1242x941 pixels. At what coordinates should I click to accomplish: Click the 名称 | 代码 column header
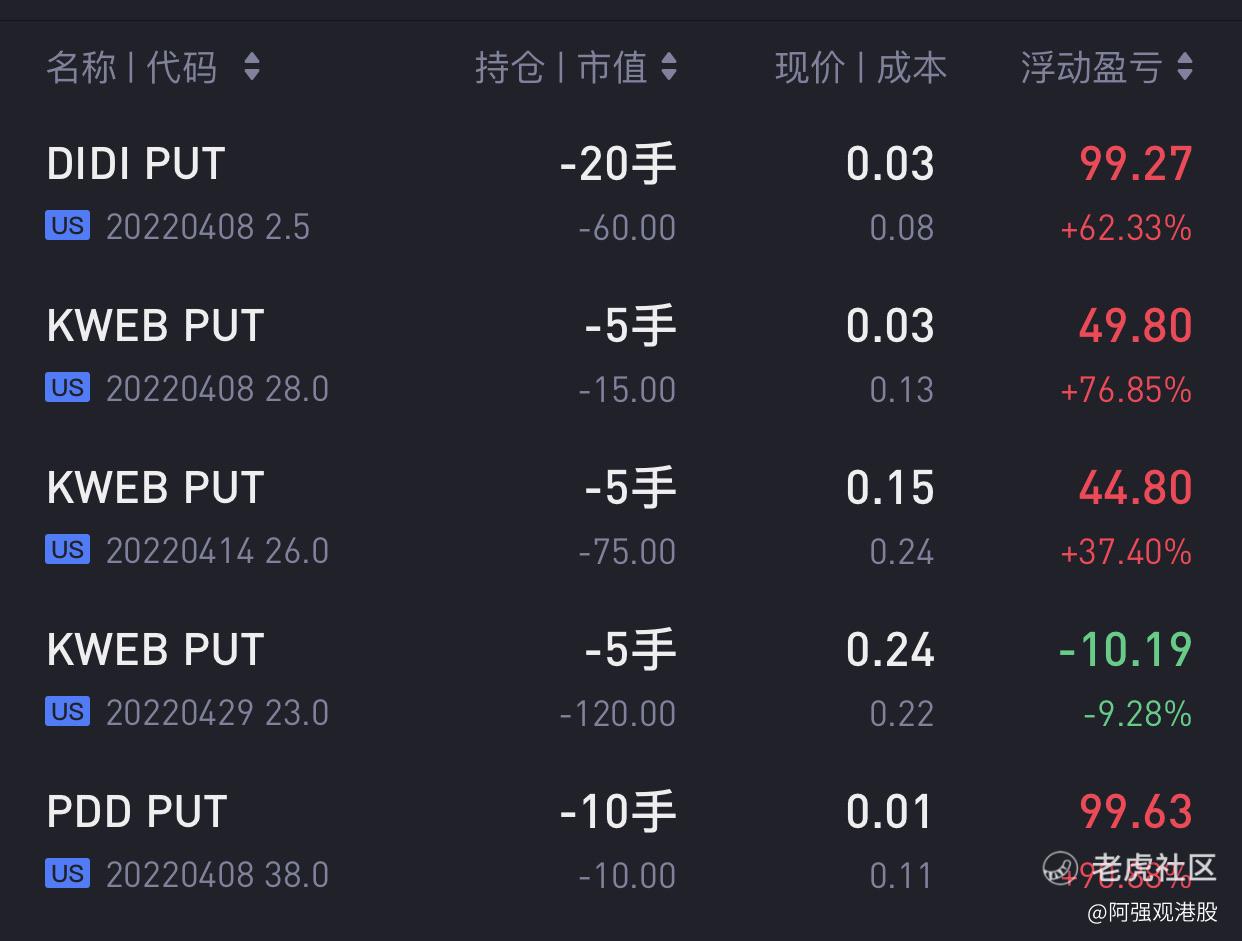click(132, 68)
